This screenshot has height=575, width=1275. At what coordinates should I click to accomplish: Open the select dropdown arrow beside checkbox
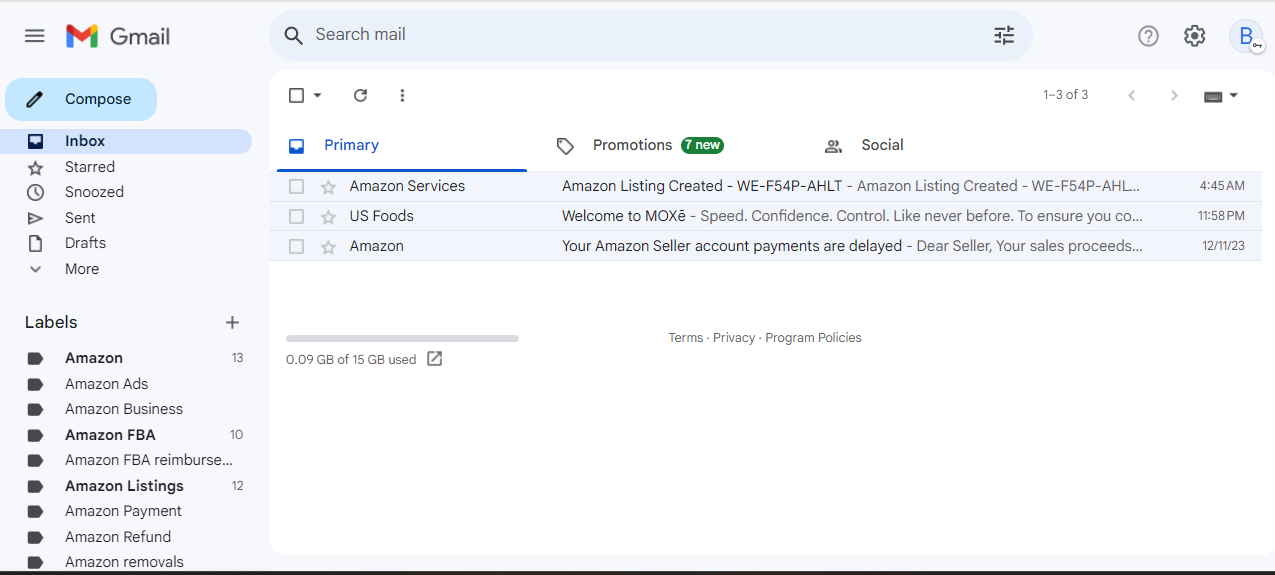318,95
